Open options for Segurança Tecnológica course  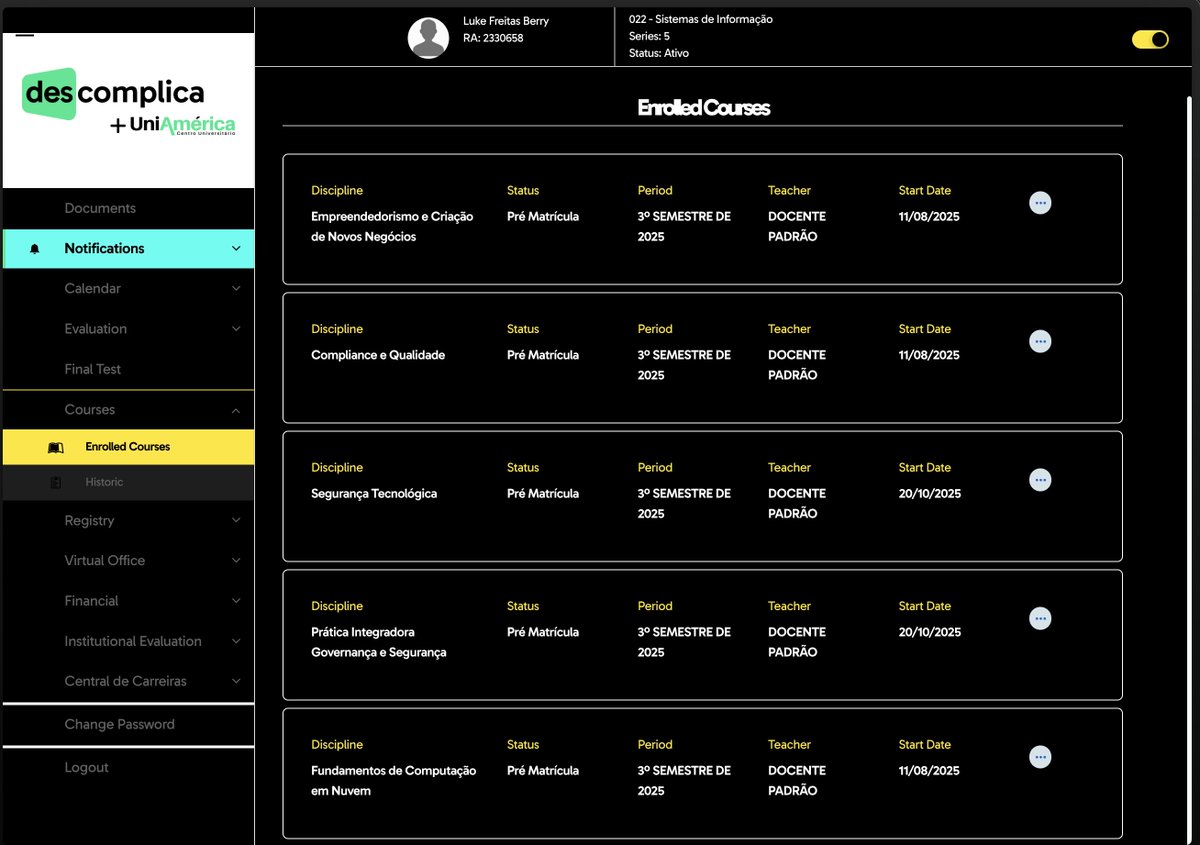point(1040,480)
